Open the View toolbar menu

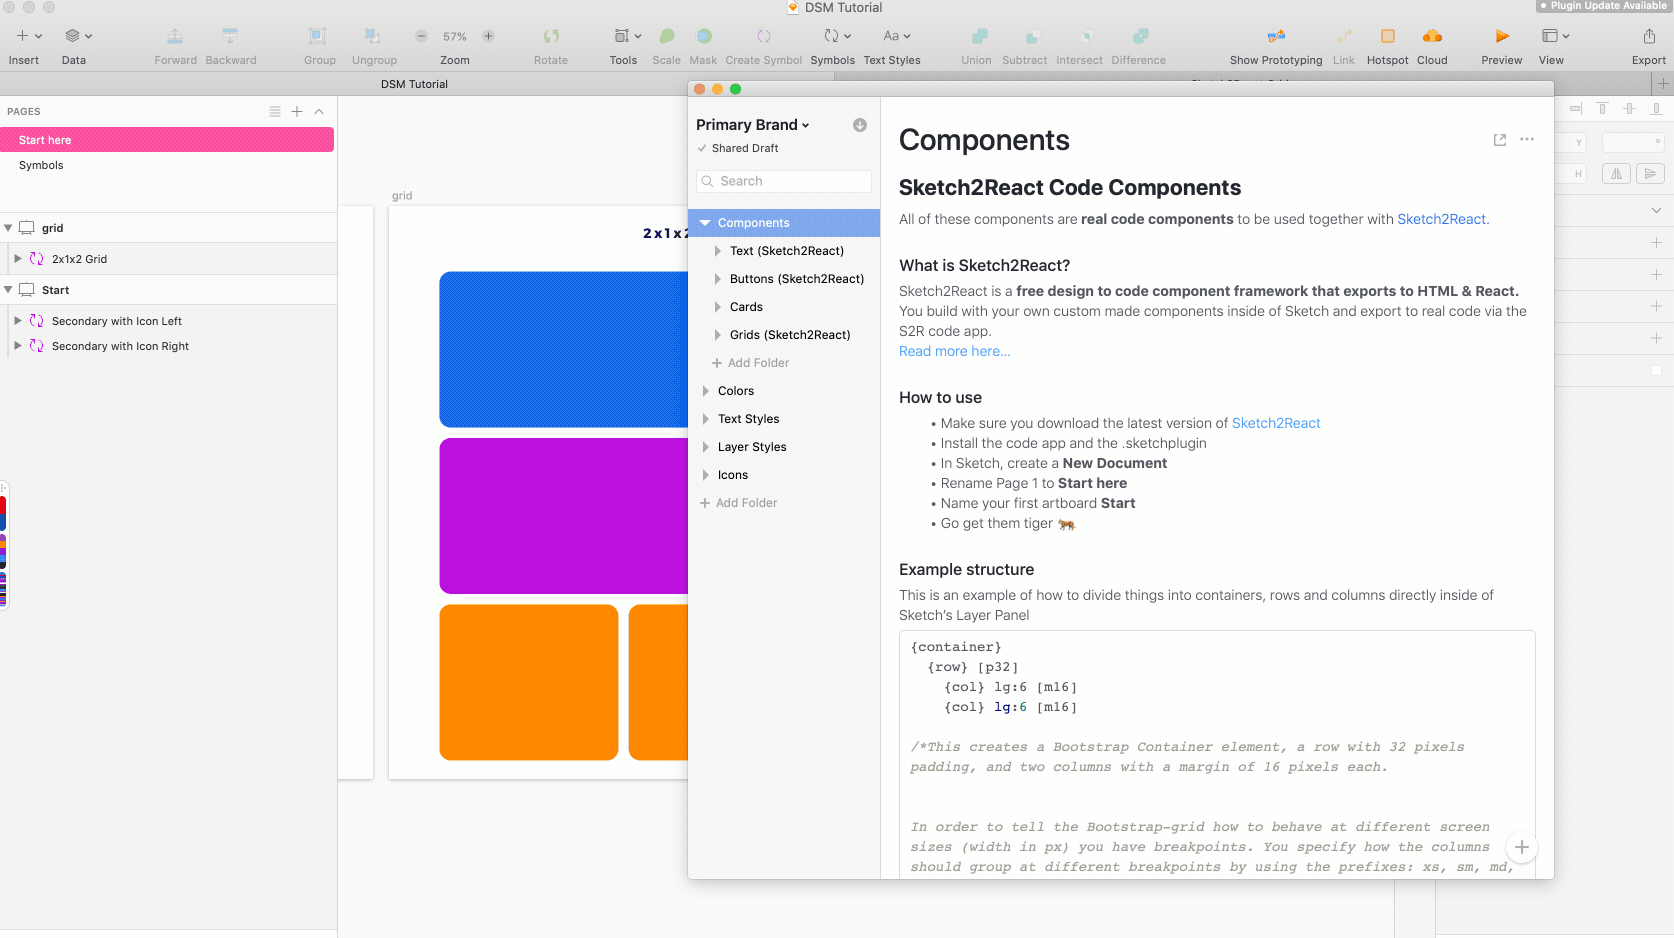click(x=1555, y=36)
